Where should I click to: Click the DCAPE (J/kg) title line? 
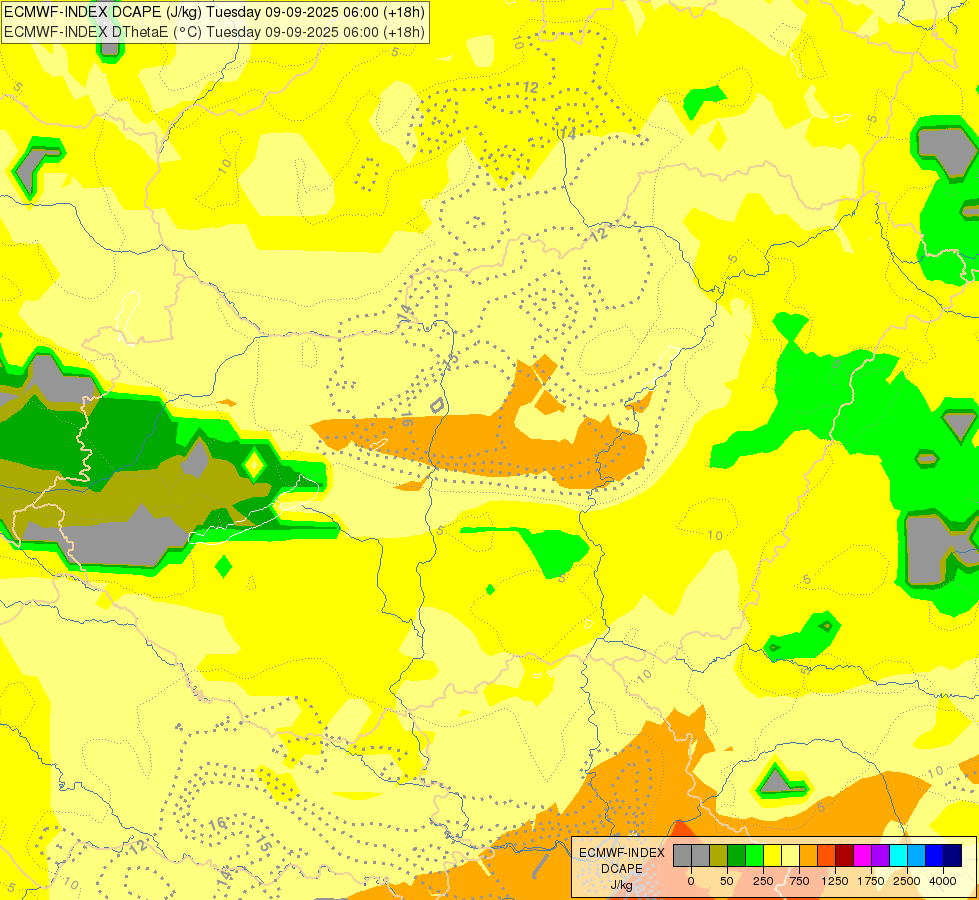[x=214, y=12]
